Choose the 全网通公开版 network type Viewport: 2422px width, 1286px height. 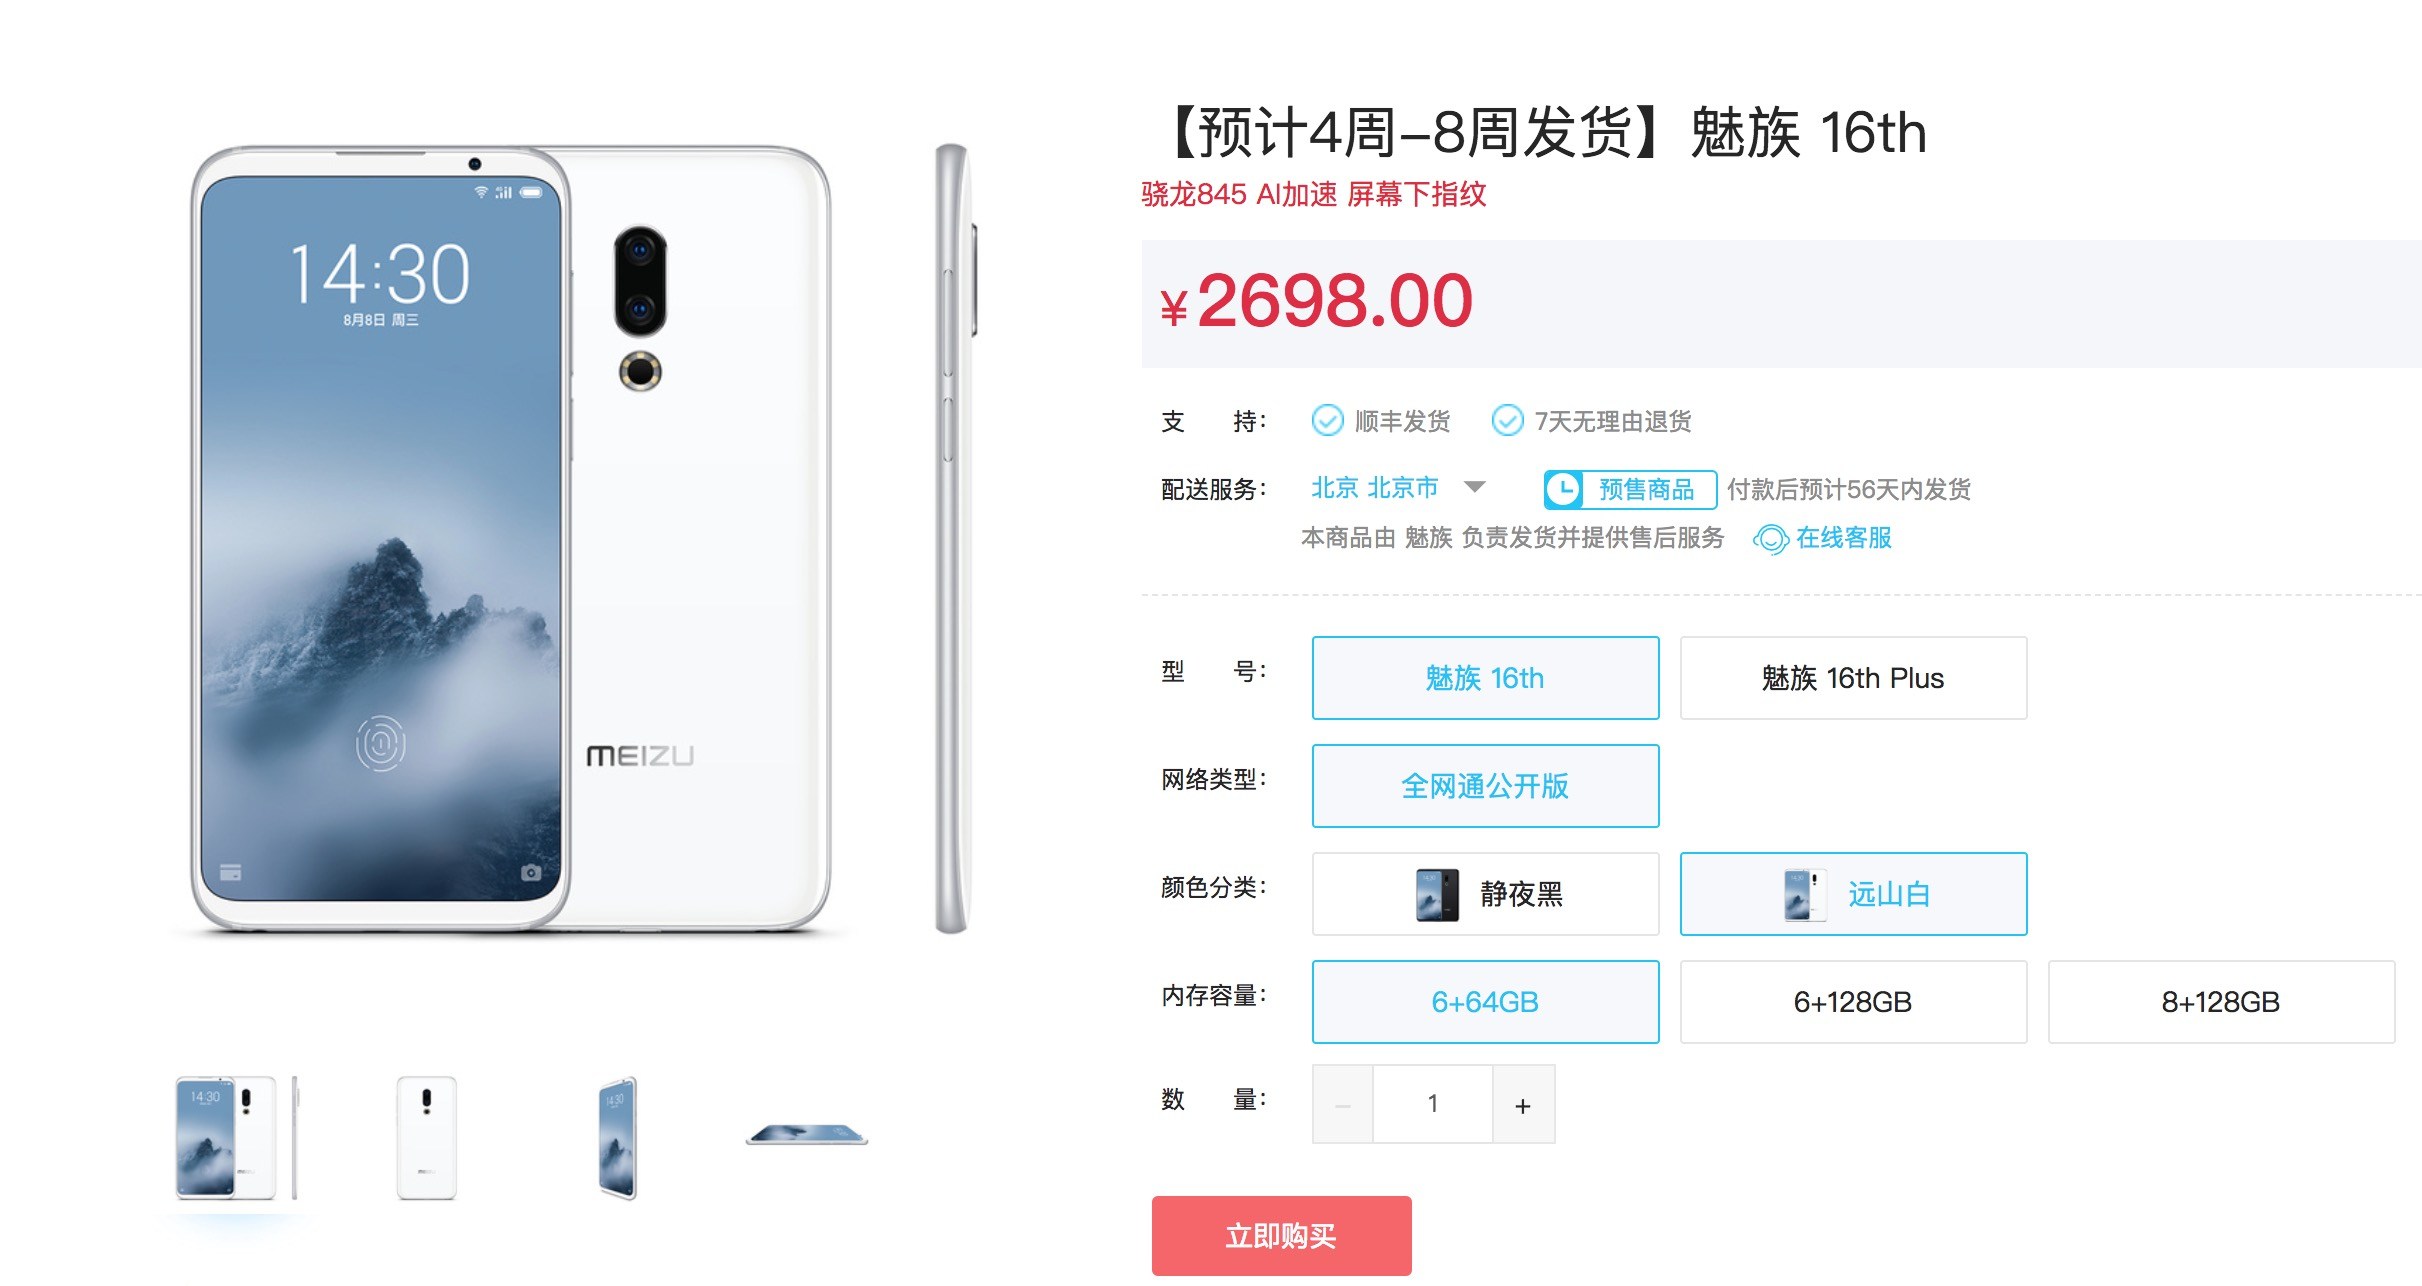point(1485,786)
